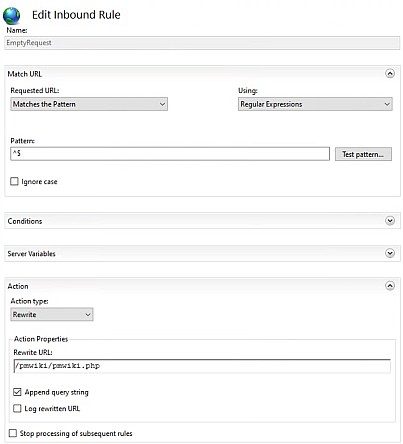
Task: Click the globe icon beside Edit Inbound Rule
Action: (x=12, y=16)
